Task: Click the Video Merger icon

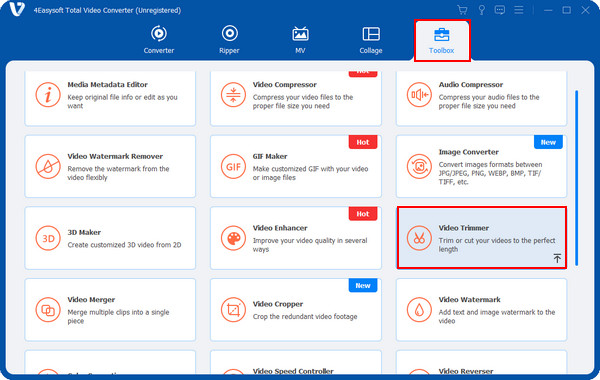Action: click(48, 310)
